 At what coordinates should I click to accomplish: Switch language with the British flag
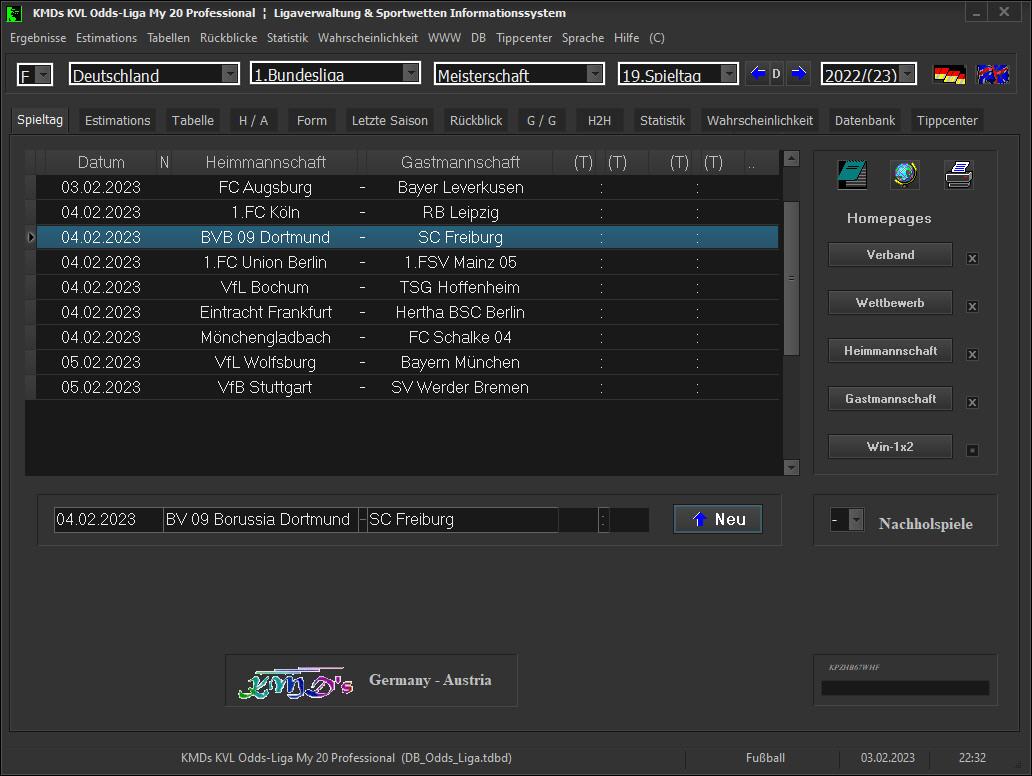point(993,74)
